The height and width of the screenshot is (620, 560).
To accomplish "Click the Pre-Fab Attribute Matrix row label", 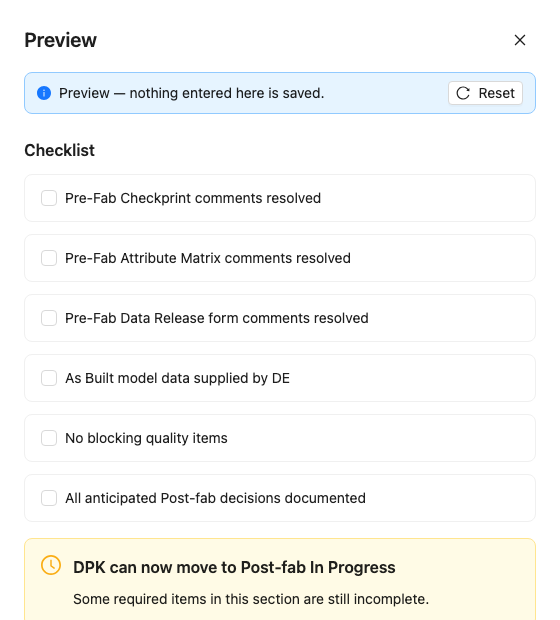I will pos(208,258).
